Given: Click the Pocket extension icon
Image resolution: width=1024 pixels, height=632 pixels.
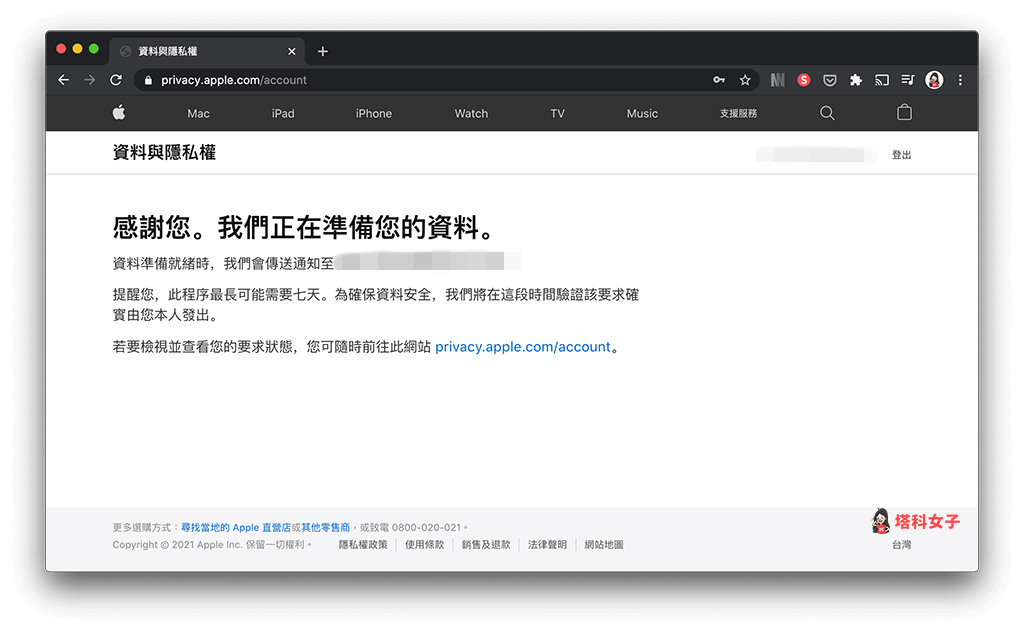Looking at the screenshot, I should (x=829, y=80).
